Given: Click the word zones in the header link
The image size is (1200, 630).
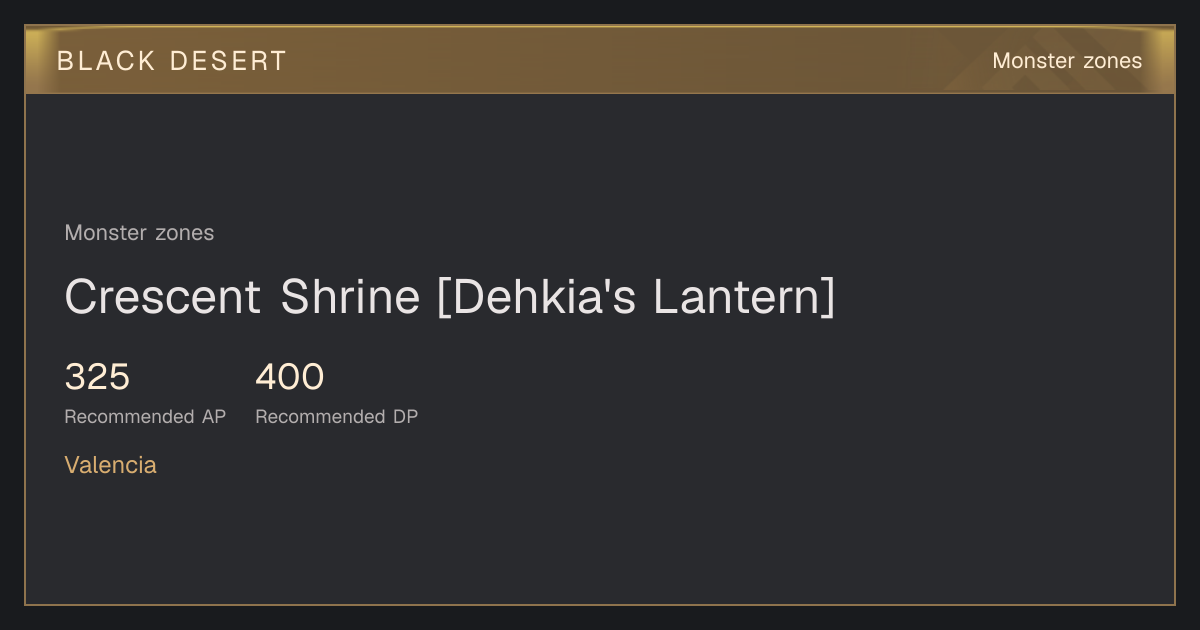Looking at the screenshot, I should (1111, 61).
